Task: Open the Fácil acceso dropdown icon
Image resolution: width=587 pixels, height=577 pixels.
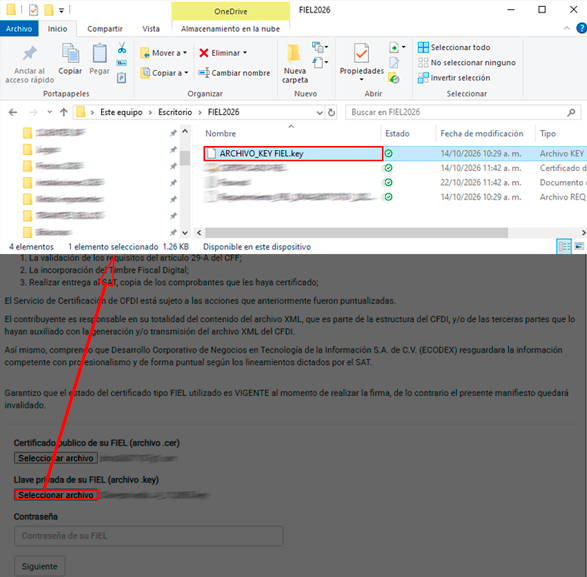Action: tap(320, 62)
